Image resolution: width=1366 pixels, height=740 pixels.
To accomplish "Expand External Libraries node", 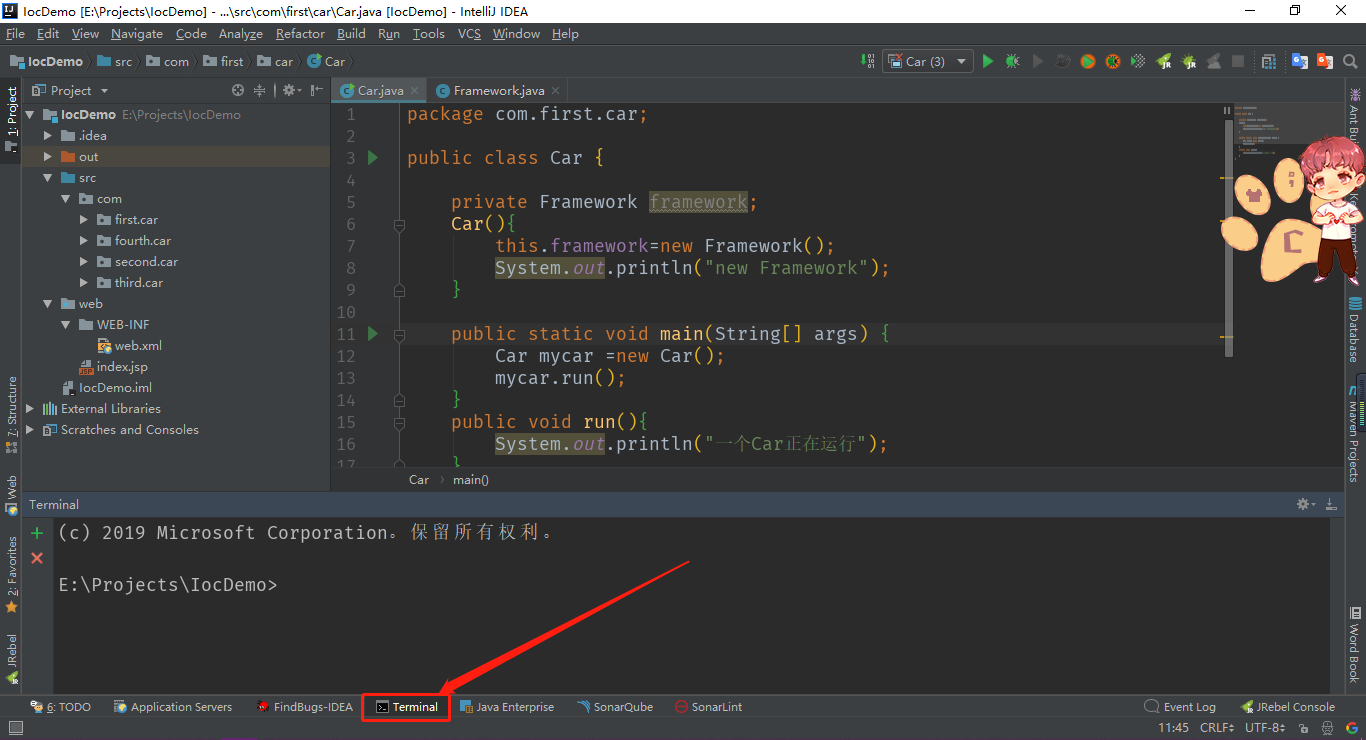I will (x=30, y=408).
